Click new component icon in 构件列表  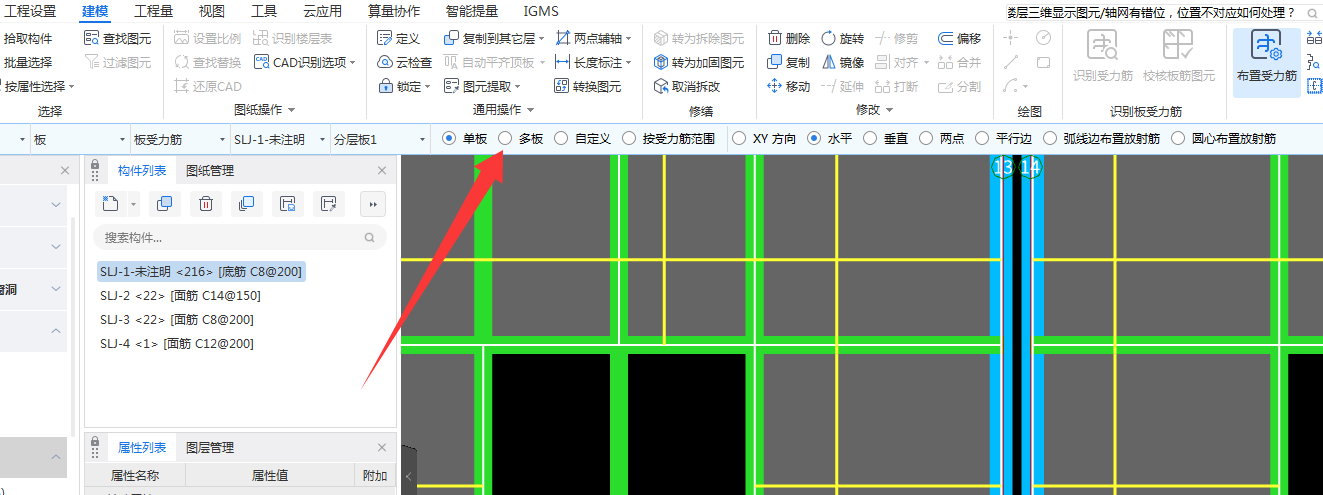click(111, 204)
